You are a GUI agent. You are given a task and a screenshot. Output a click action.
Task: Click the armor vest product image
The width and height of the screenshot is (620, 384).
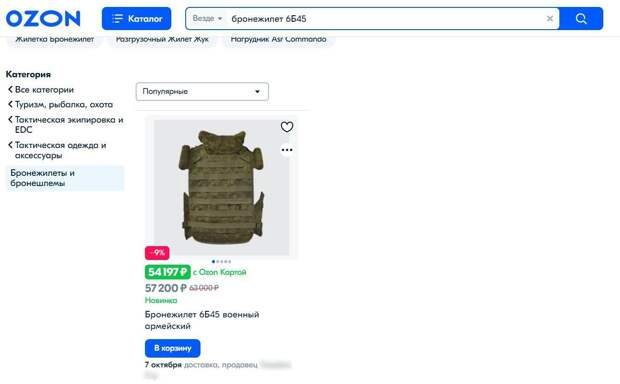(x=221, y=187)
